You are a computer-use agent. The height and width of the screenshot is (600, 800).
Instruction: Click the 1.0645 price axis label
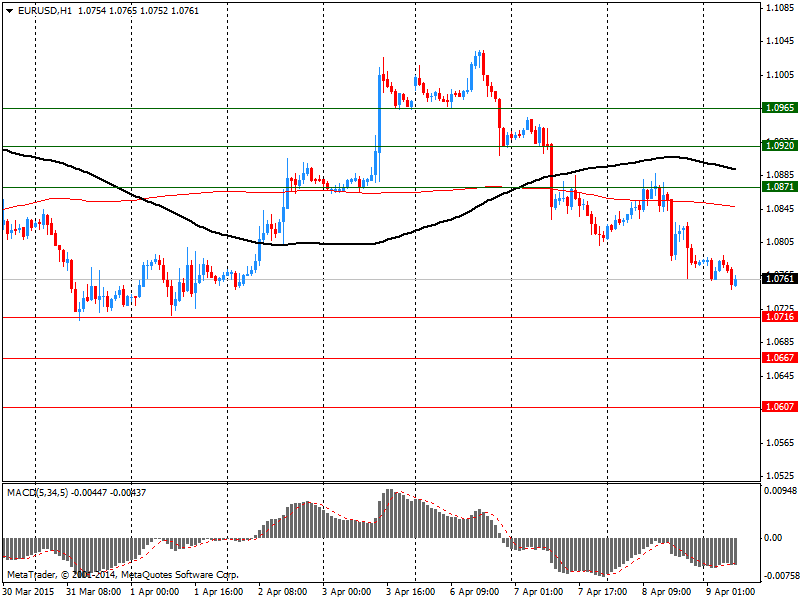coord(781,376)
